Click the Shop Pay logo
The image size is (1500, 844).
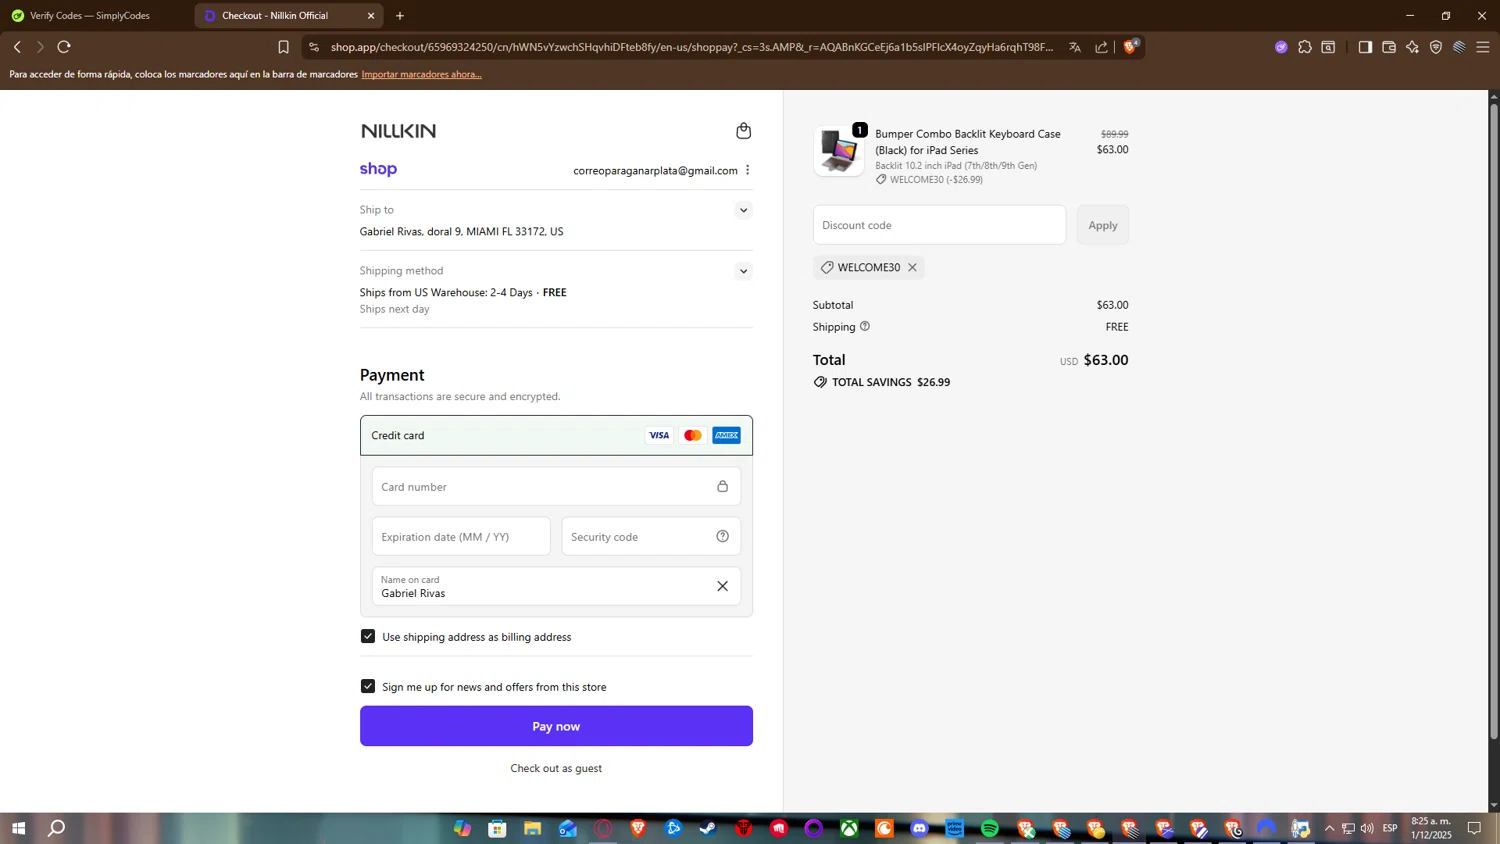[379, 169]
